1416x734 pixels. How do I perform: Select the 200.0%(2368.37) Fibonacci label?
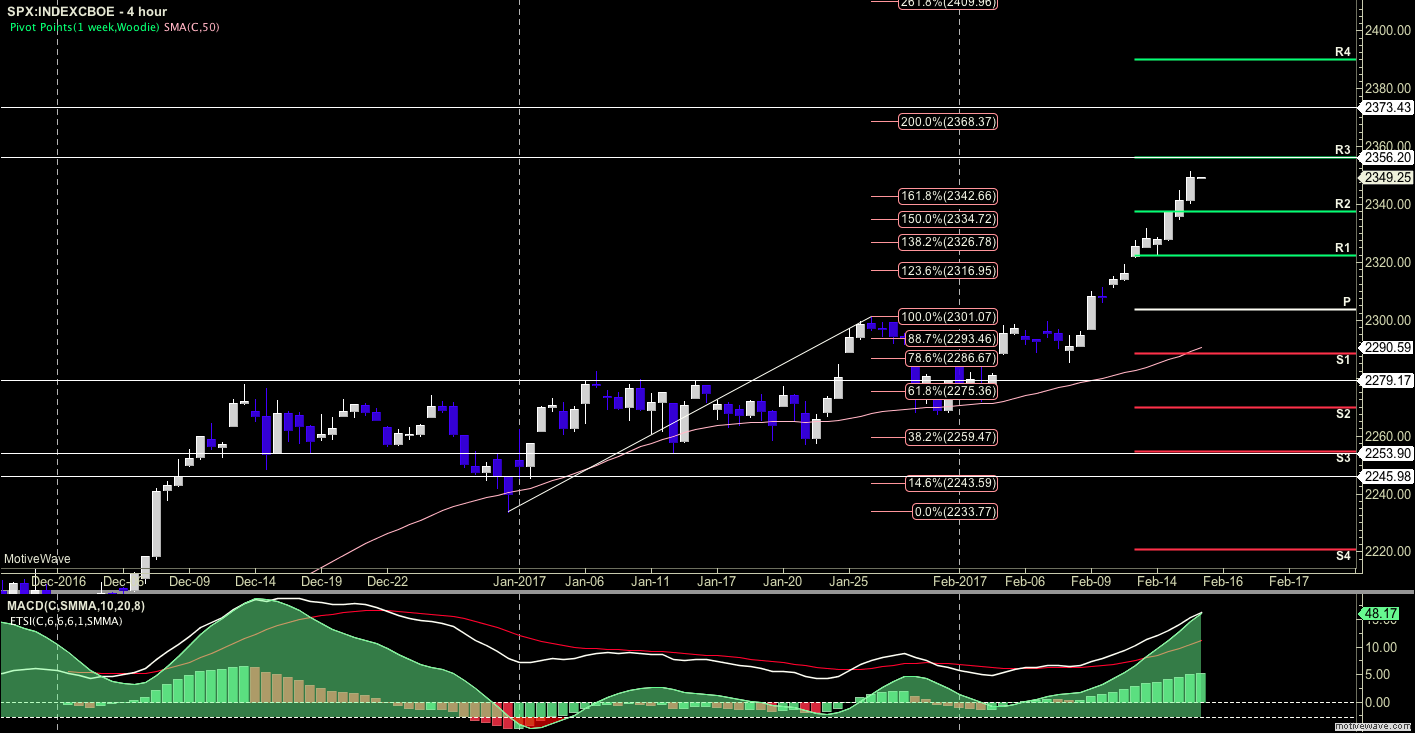(948, 122)
